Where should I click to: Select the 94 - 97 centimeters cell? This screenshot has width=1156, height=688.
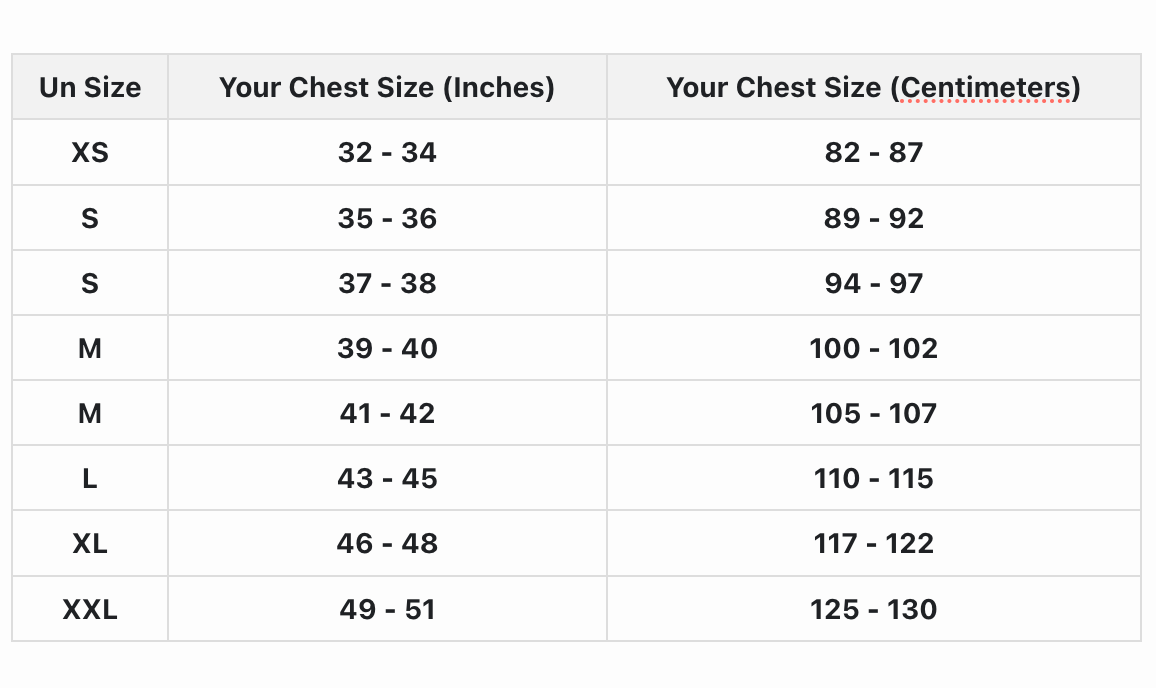tap(873, 283)
